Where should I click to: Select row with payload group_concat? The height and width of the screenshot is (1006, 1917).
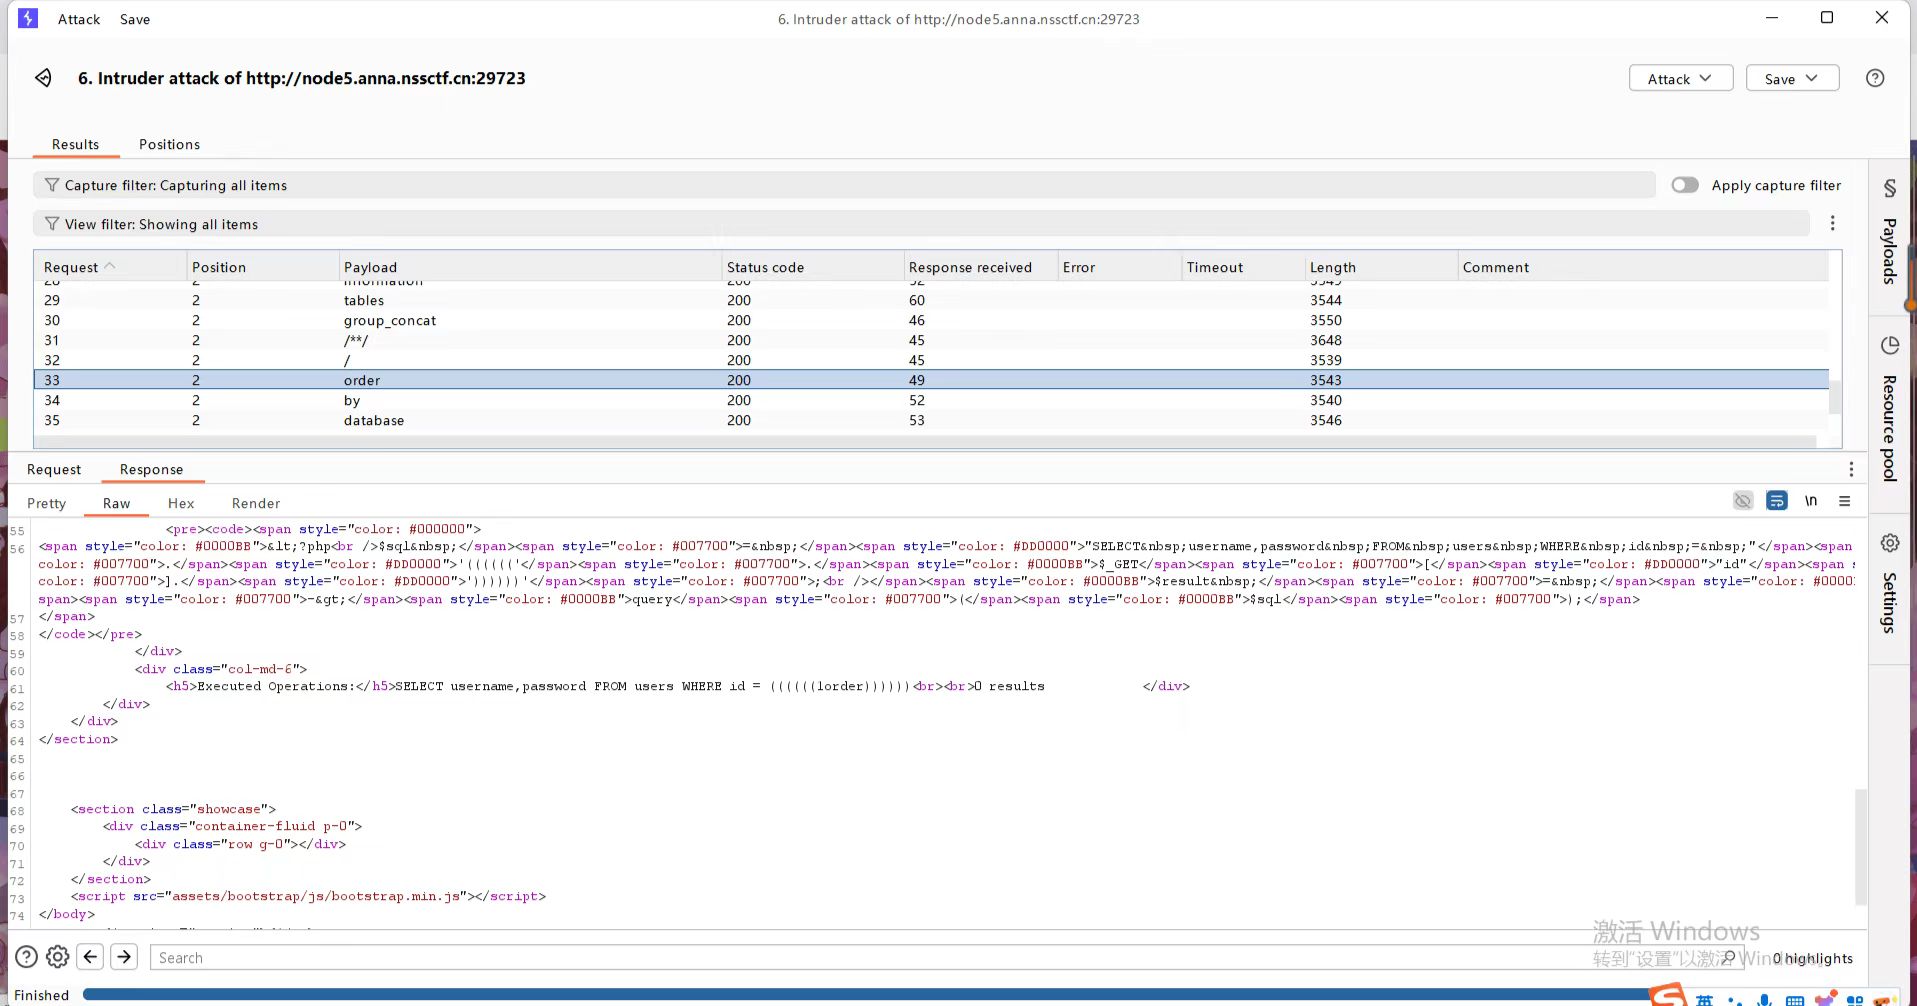[x=931, y=320]
